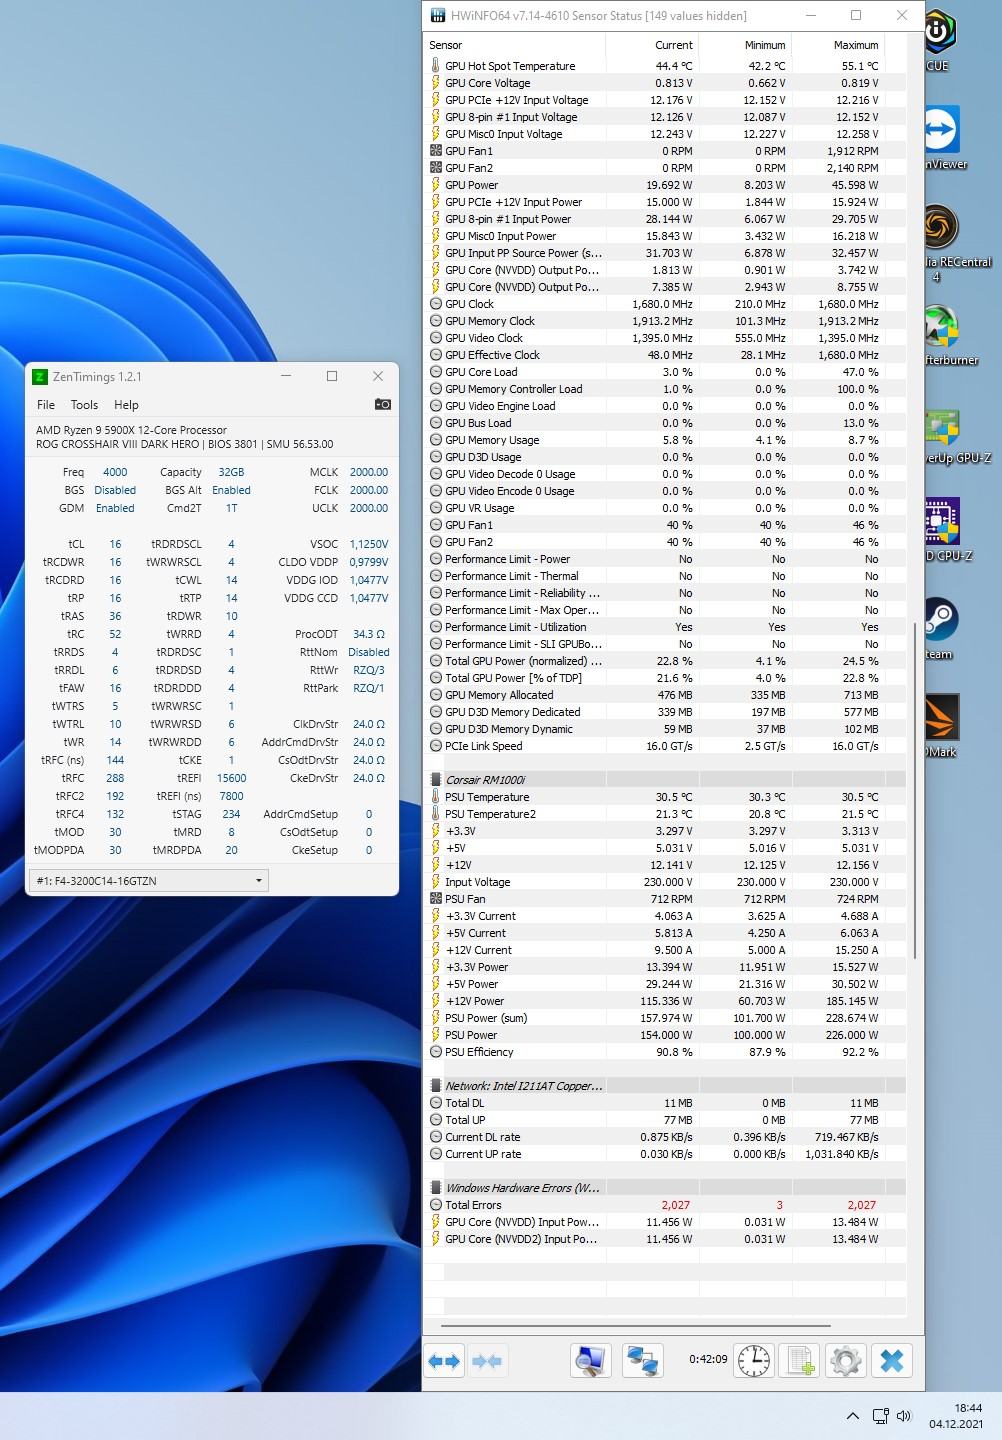The image size is (1002, 1440).
Task: Click ZenTimings Capacity value 32GB
Action: (231, 472)
